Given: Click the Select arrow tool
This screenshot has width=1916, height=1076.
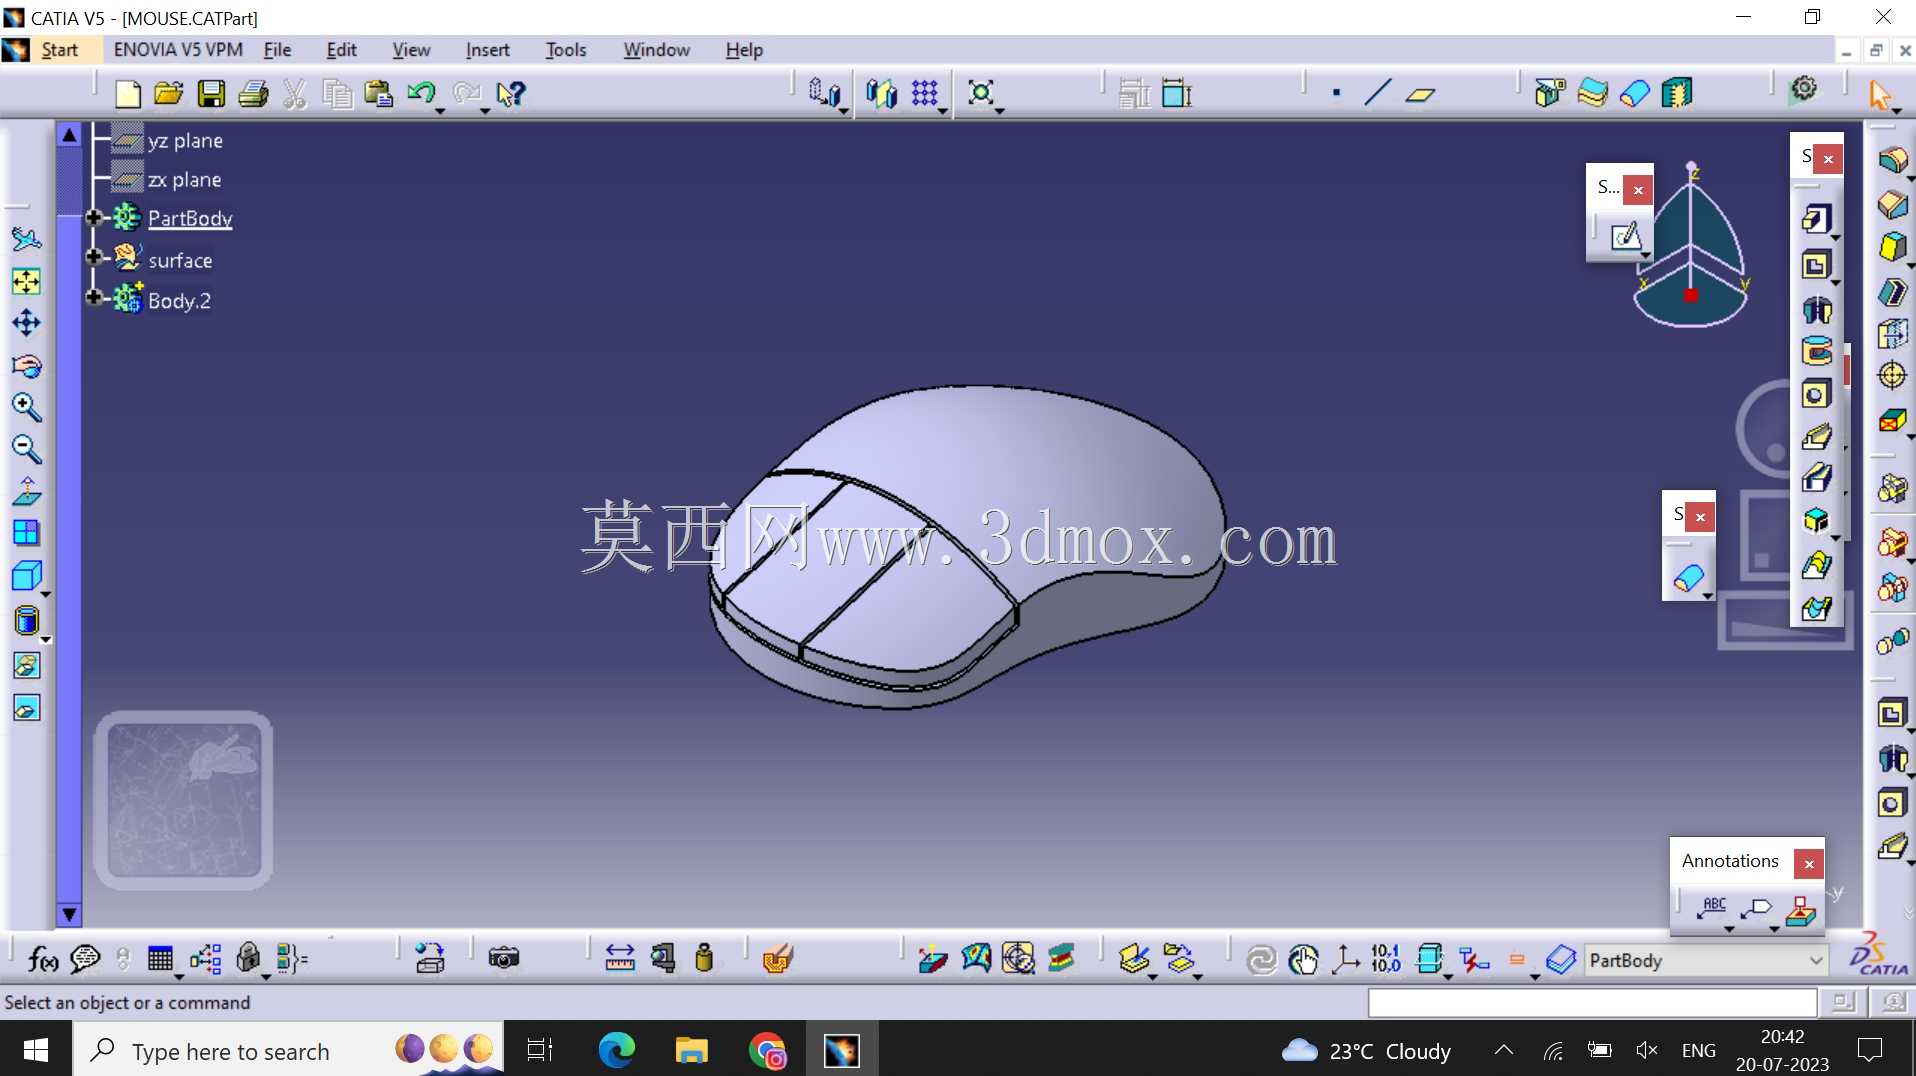Looking at the screenshot, I should pos(1881,94).
